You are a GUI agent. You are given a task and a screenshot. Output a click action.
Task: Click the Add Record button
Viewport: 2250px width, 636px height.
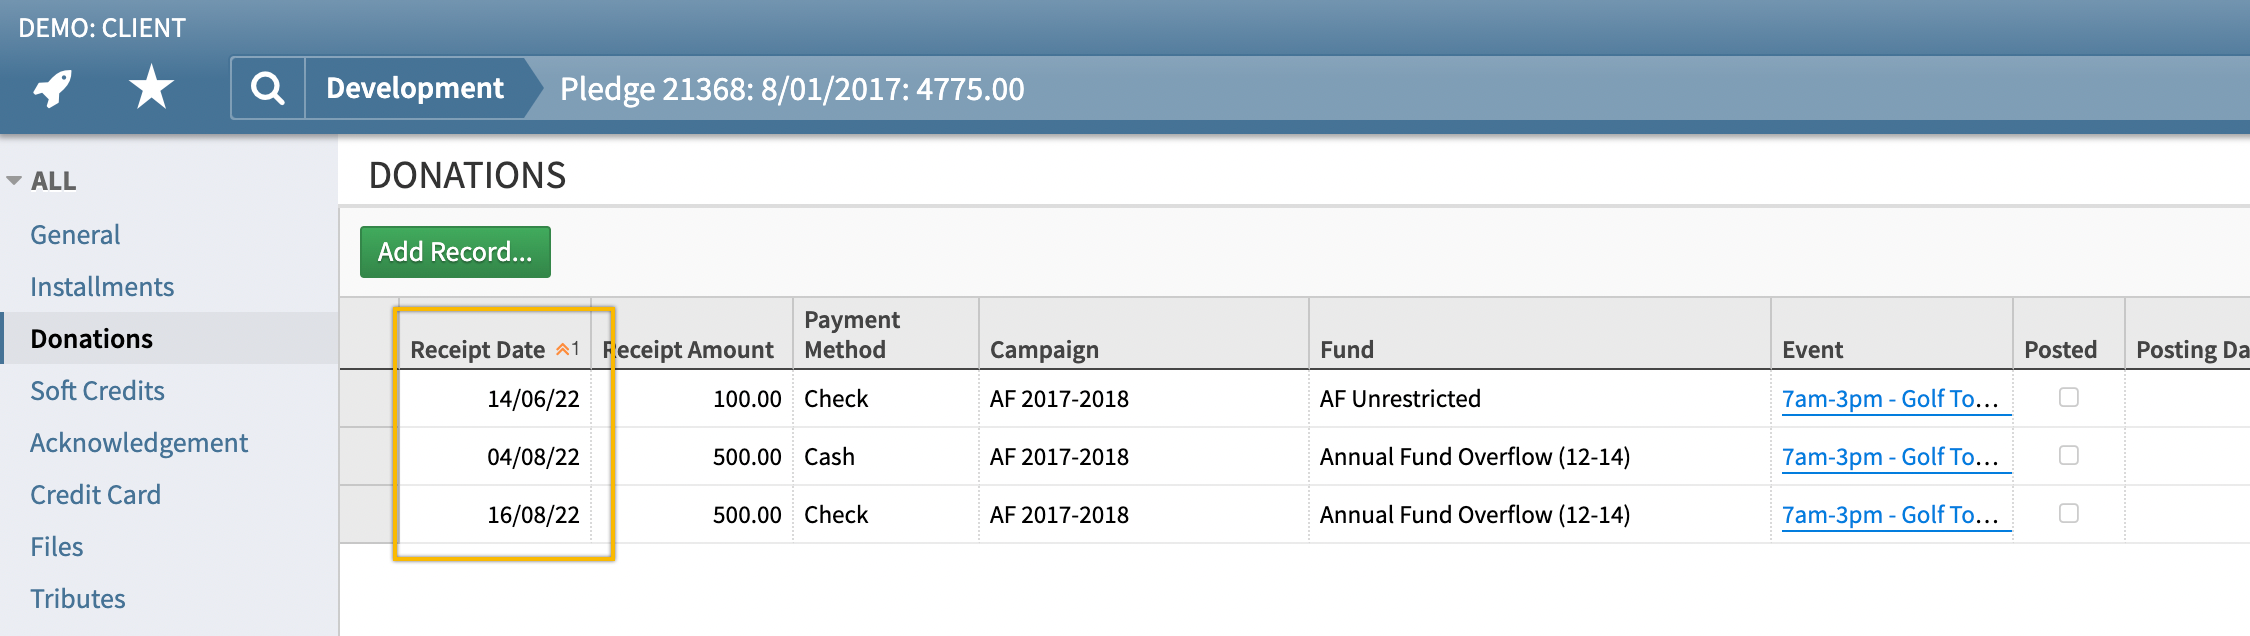point(455,252)
